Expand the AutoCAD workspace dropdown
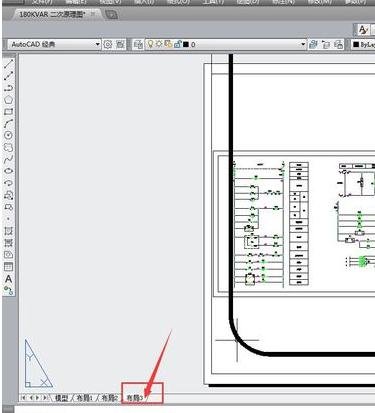The height and width of the screenshot is (413, 375). (97, 44)
